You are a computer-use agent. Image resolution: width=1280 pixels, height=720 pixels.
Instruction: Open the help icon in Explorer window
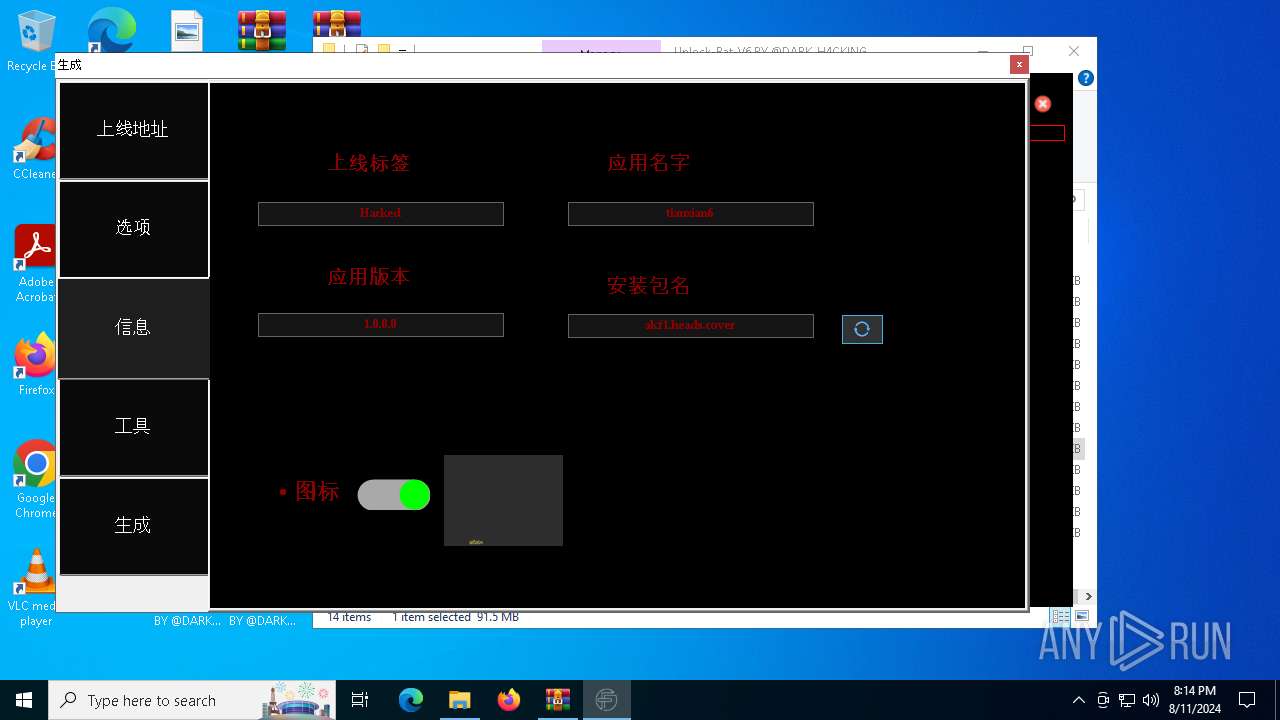pyautogui.click(x=1086, y=78)
